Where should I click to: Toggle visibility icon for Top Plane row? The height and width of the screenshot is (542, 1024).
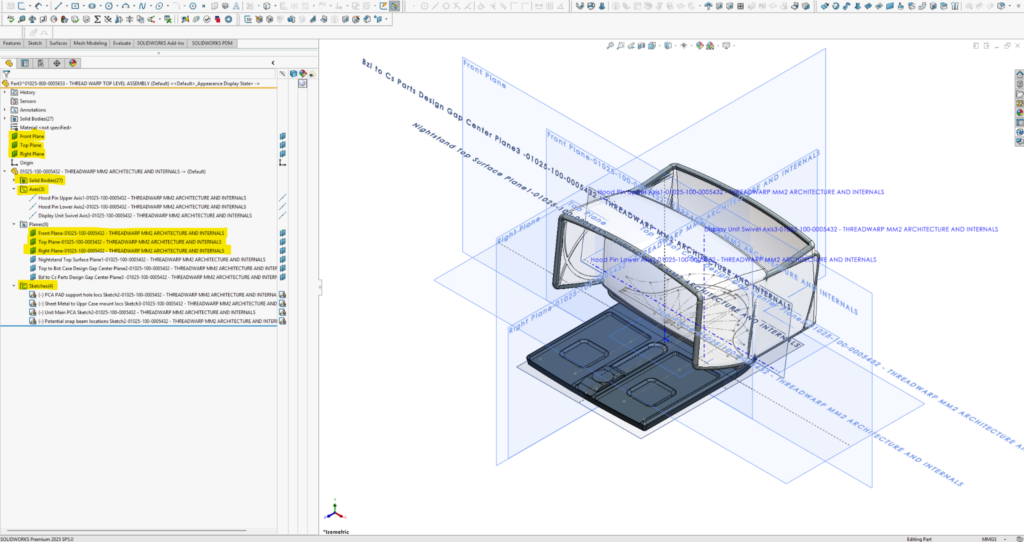point(283,145)
